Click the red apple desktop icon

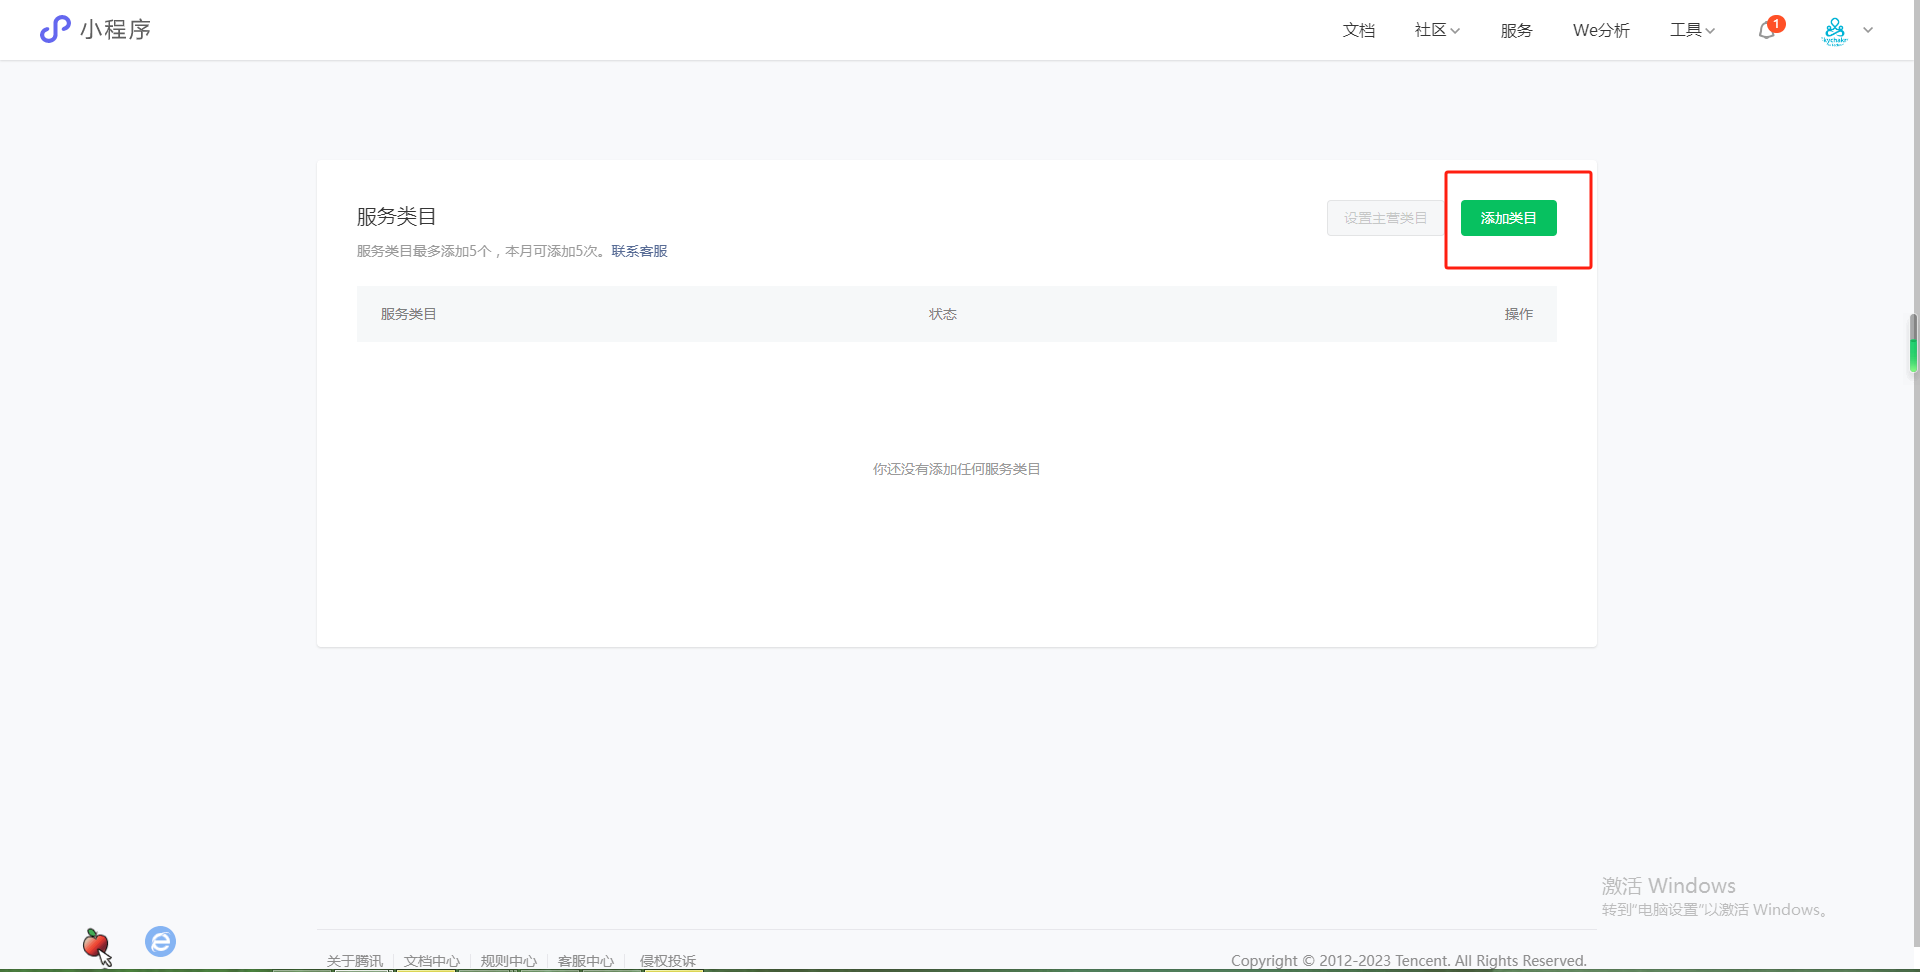(x=95, y=943)
